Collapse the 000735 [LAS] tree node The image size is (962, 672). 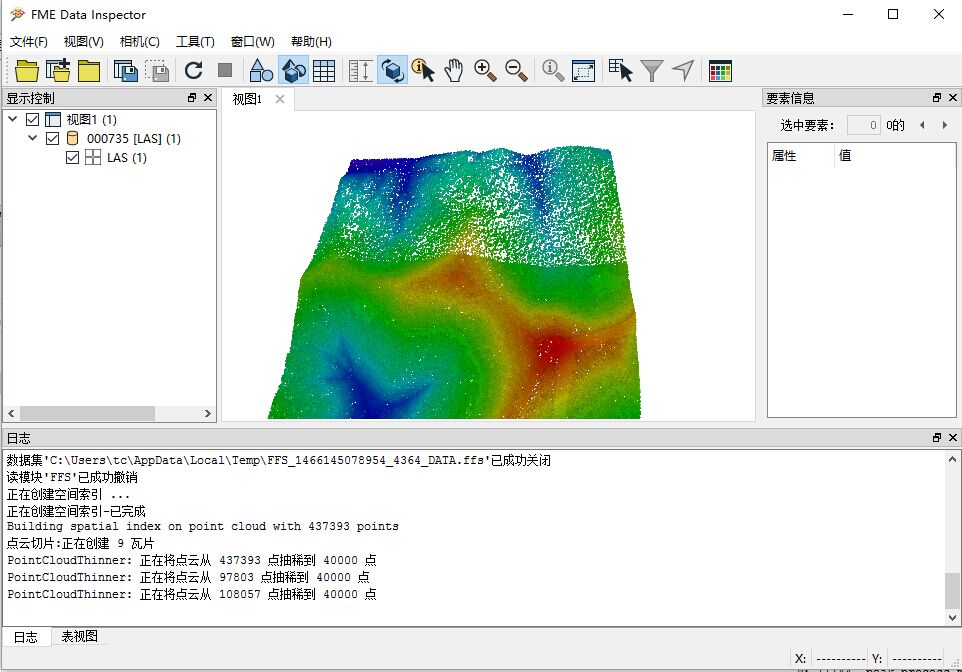[33, 138]
